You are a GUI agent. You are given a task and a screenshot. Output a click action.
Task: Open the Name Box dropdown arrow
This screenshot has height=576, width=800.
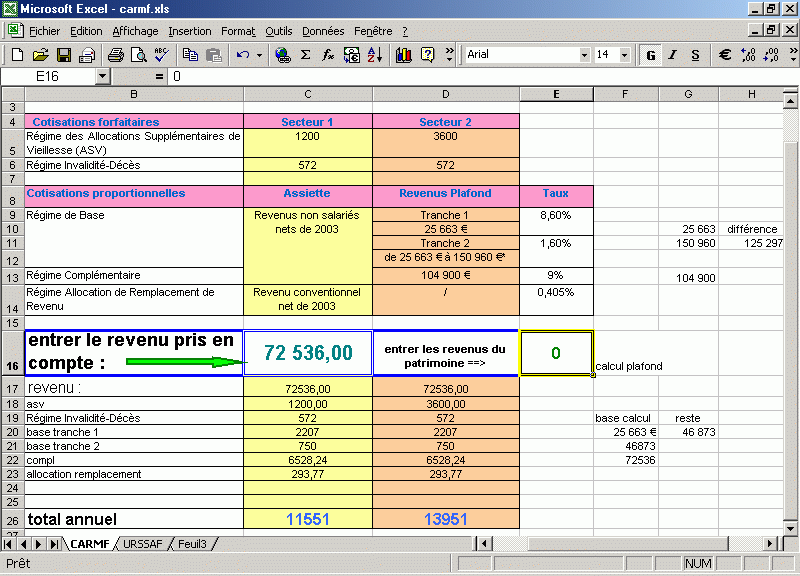(x=102, y=76)
